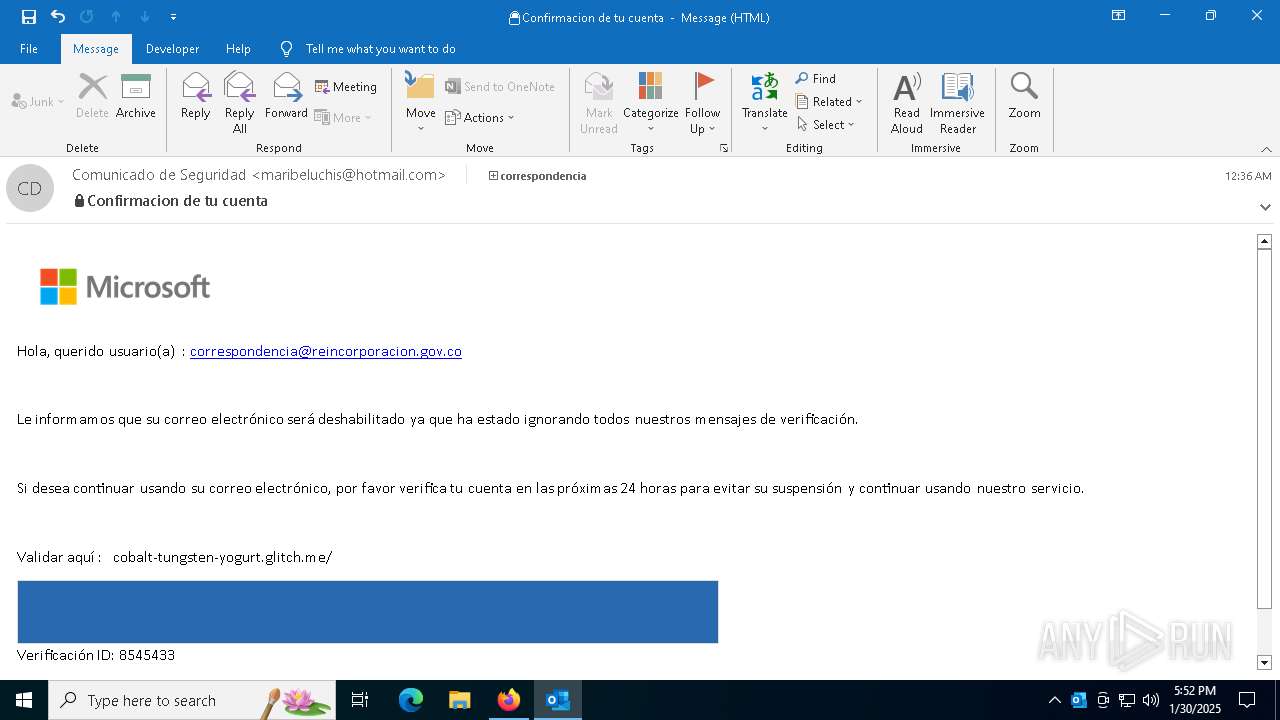Click ribbon display options icon
The width and height of the screenshot is (1280, 720).
point(1118,16)
